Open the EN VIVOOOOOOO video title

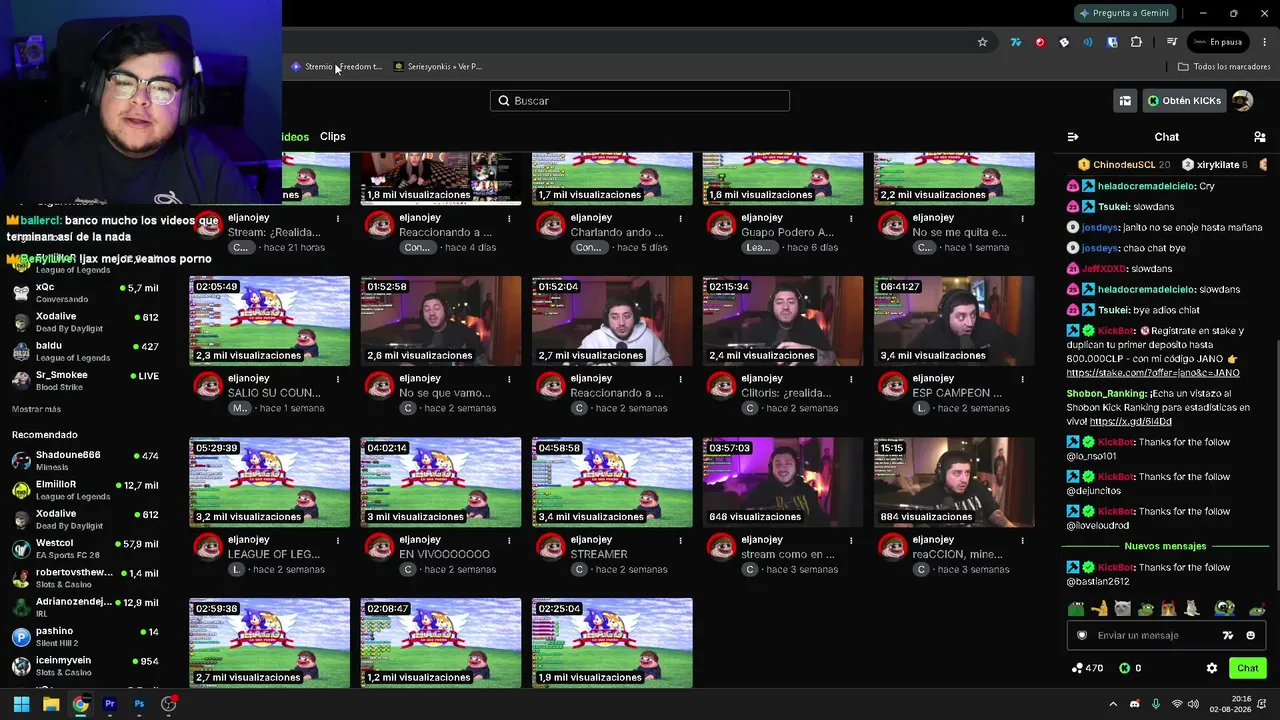point(445,554)
